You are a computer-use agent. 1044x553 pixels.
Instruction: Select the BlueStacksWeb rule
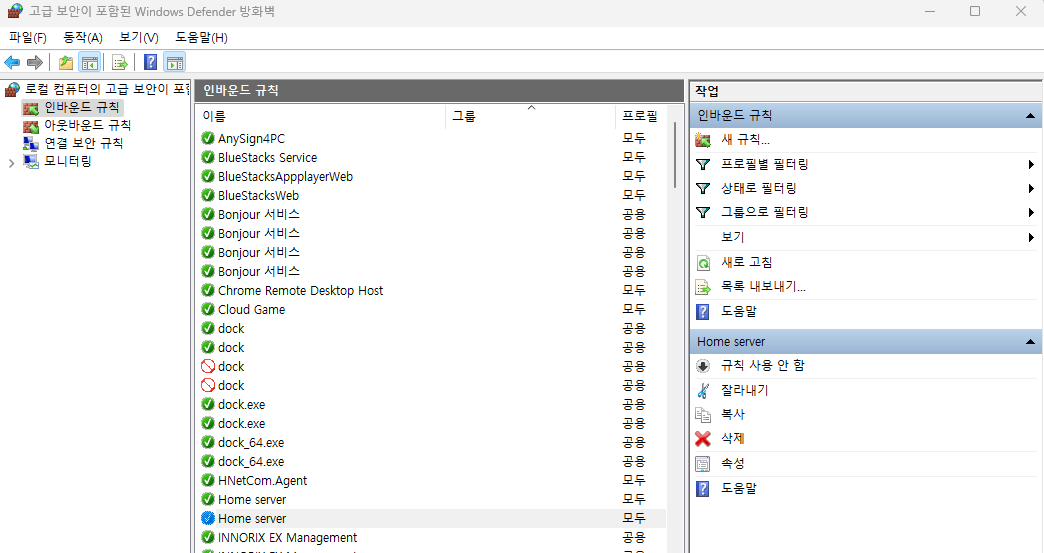(258, 196)
